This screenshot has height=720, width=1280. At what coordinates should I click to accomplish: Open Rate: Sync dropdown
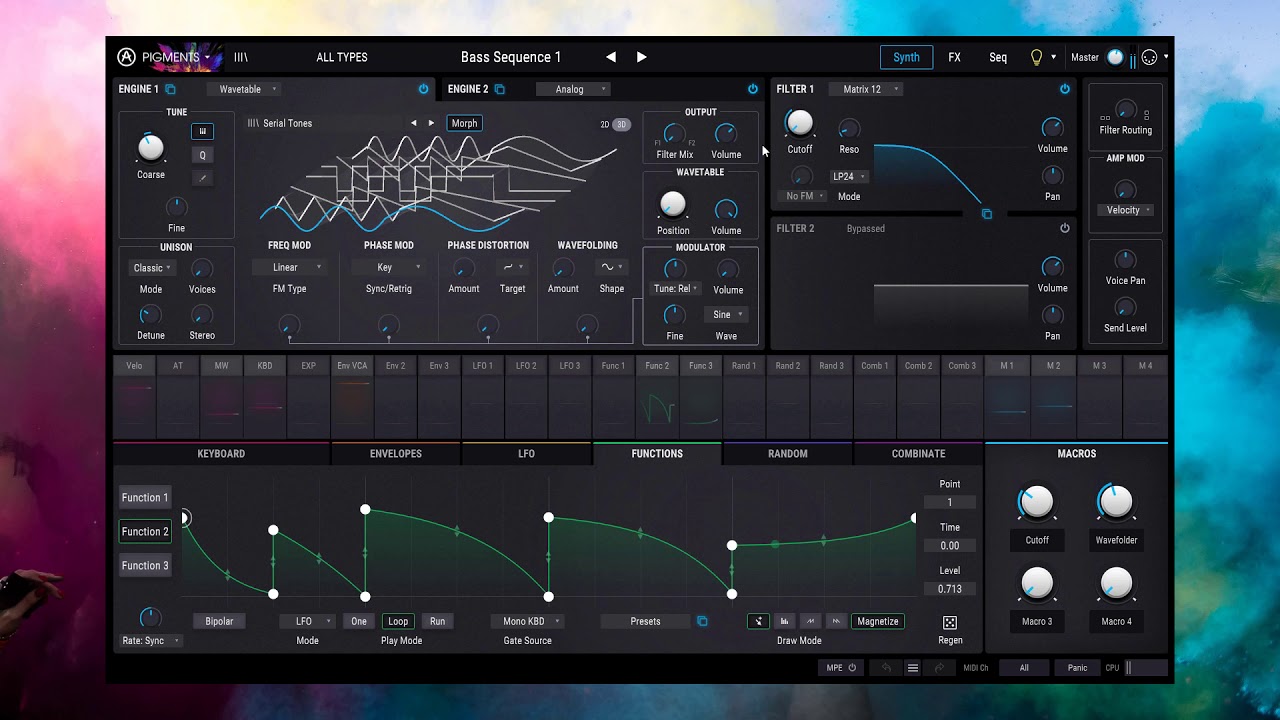tap(150, 641)
